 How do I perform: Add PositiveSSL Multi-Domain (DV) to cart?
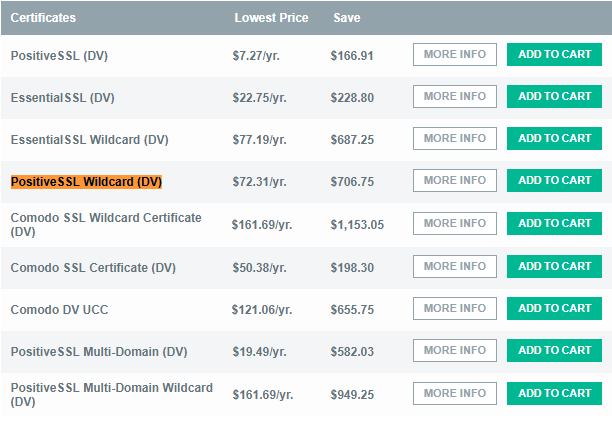pos(554,350)
